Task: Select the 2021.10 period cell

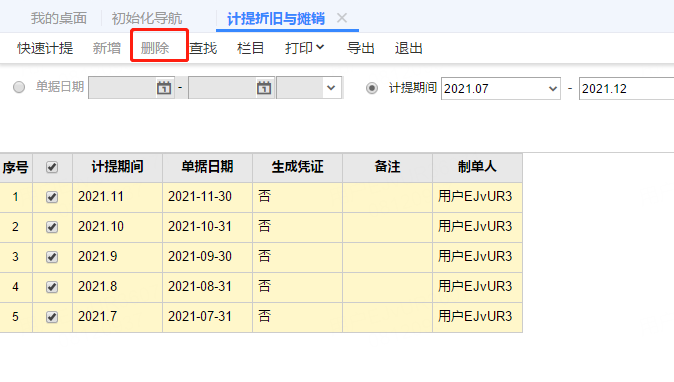Action: (x=117, y=227)
